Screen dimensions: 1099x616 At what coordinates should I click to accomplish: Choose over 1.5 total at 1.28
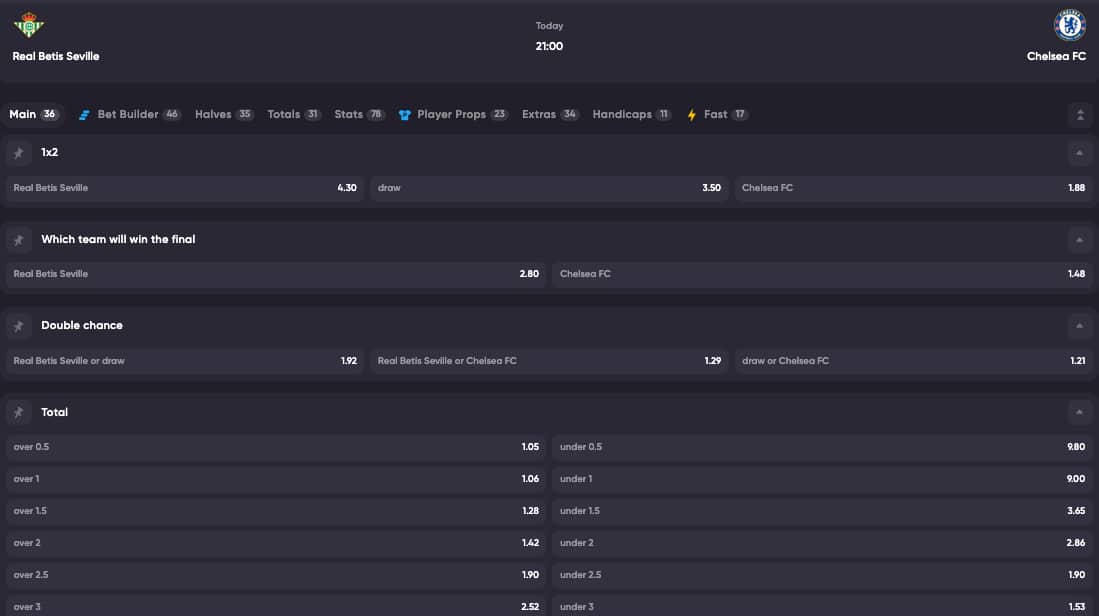(x=276, y=511)
